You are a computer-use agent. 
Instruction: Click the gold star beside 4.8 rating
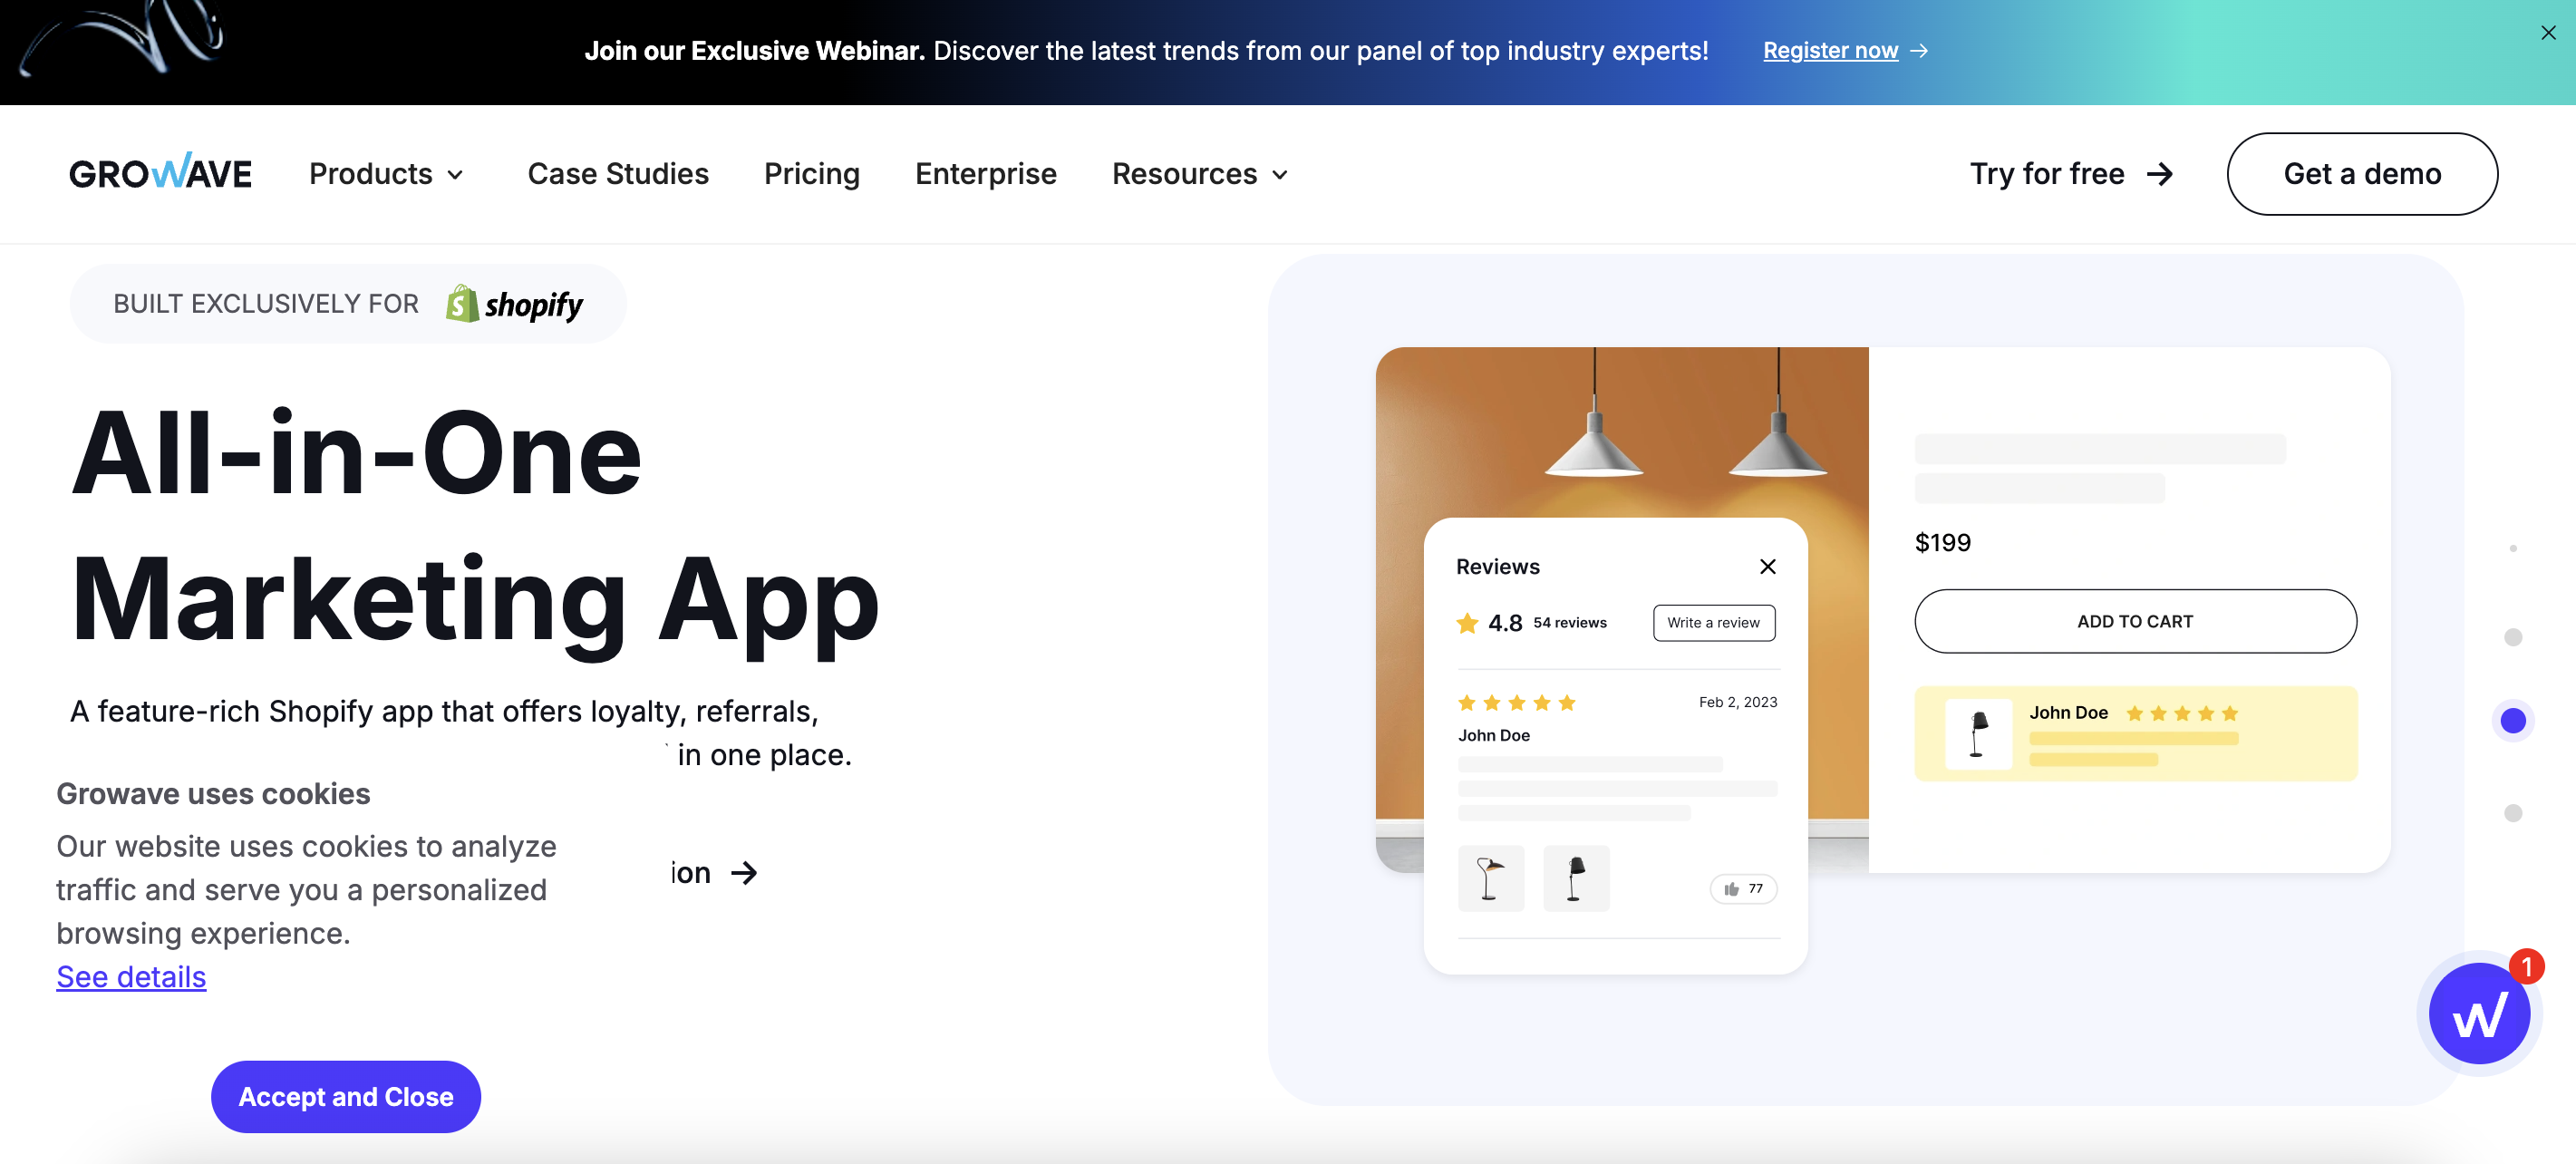point(1467,623)
